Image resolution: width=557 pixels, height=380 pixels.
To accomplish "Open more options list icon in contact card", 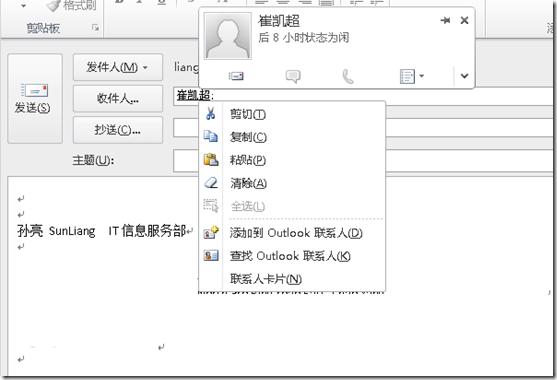I will point(407,76).
